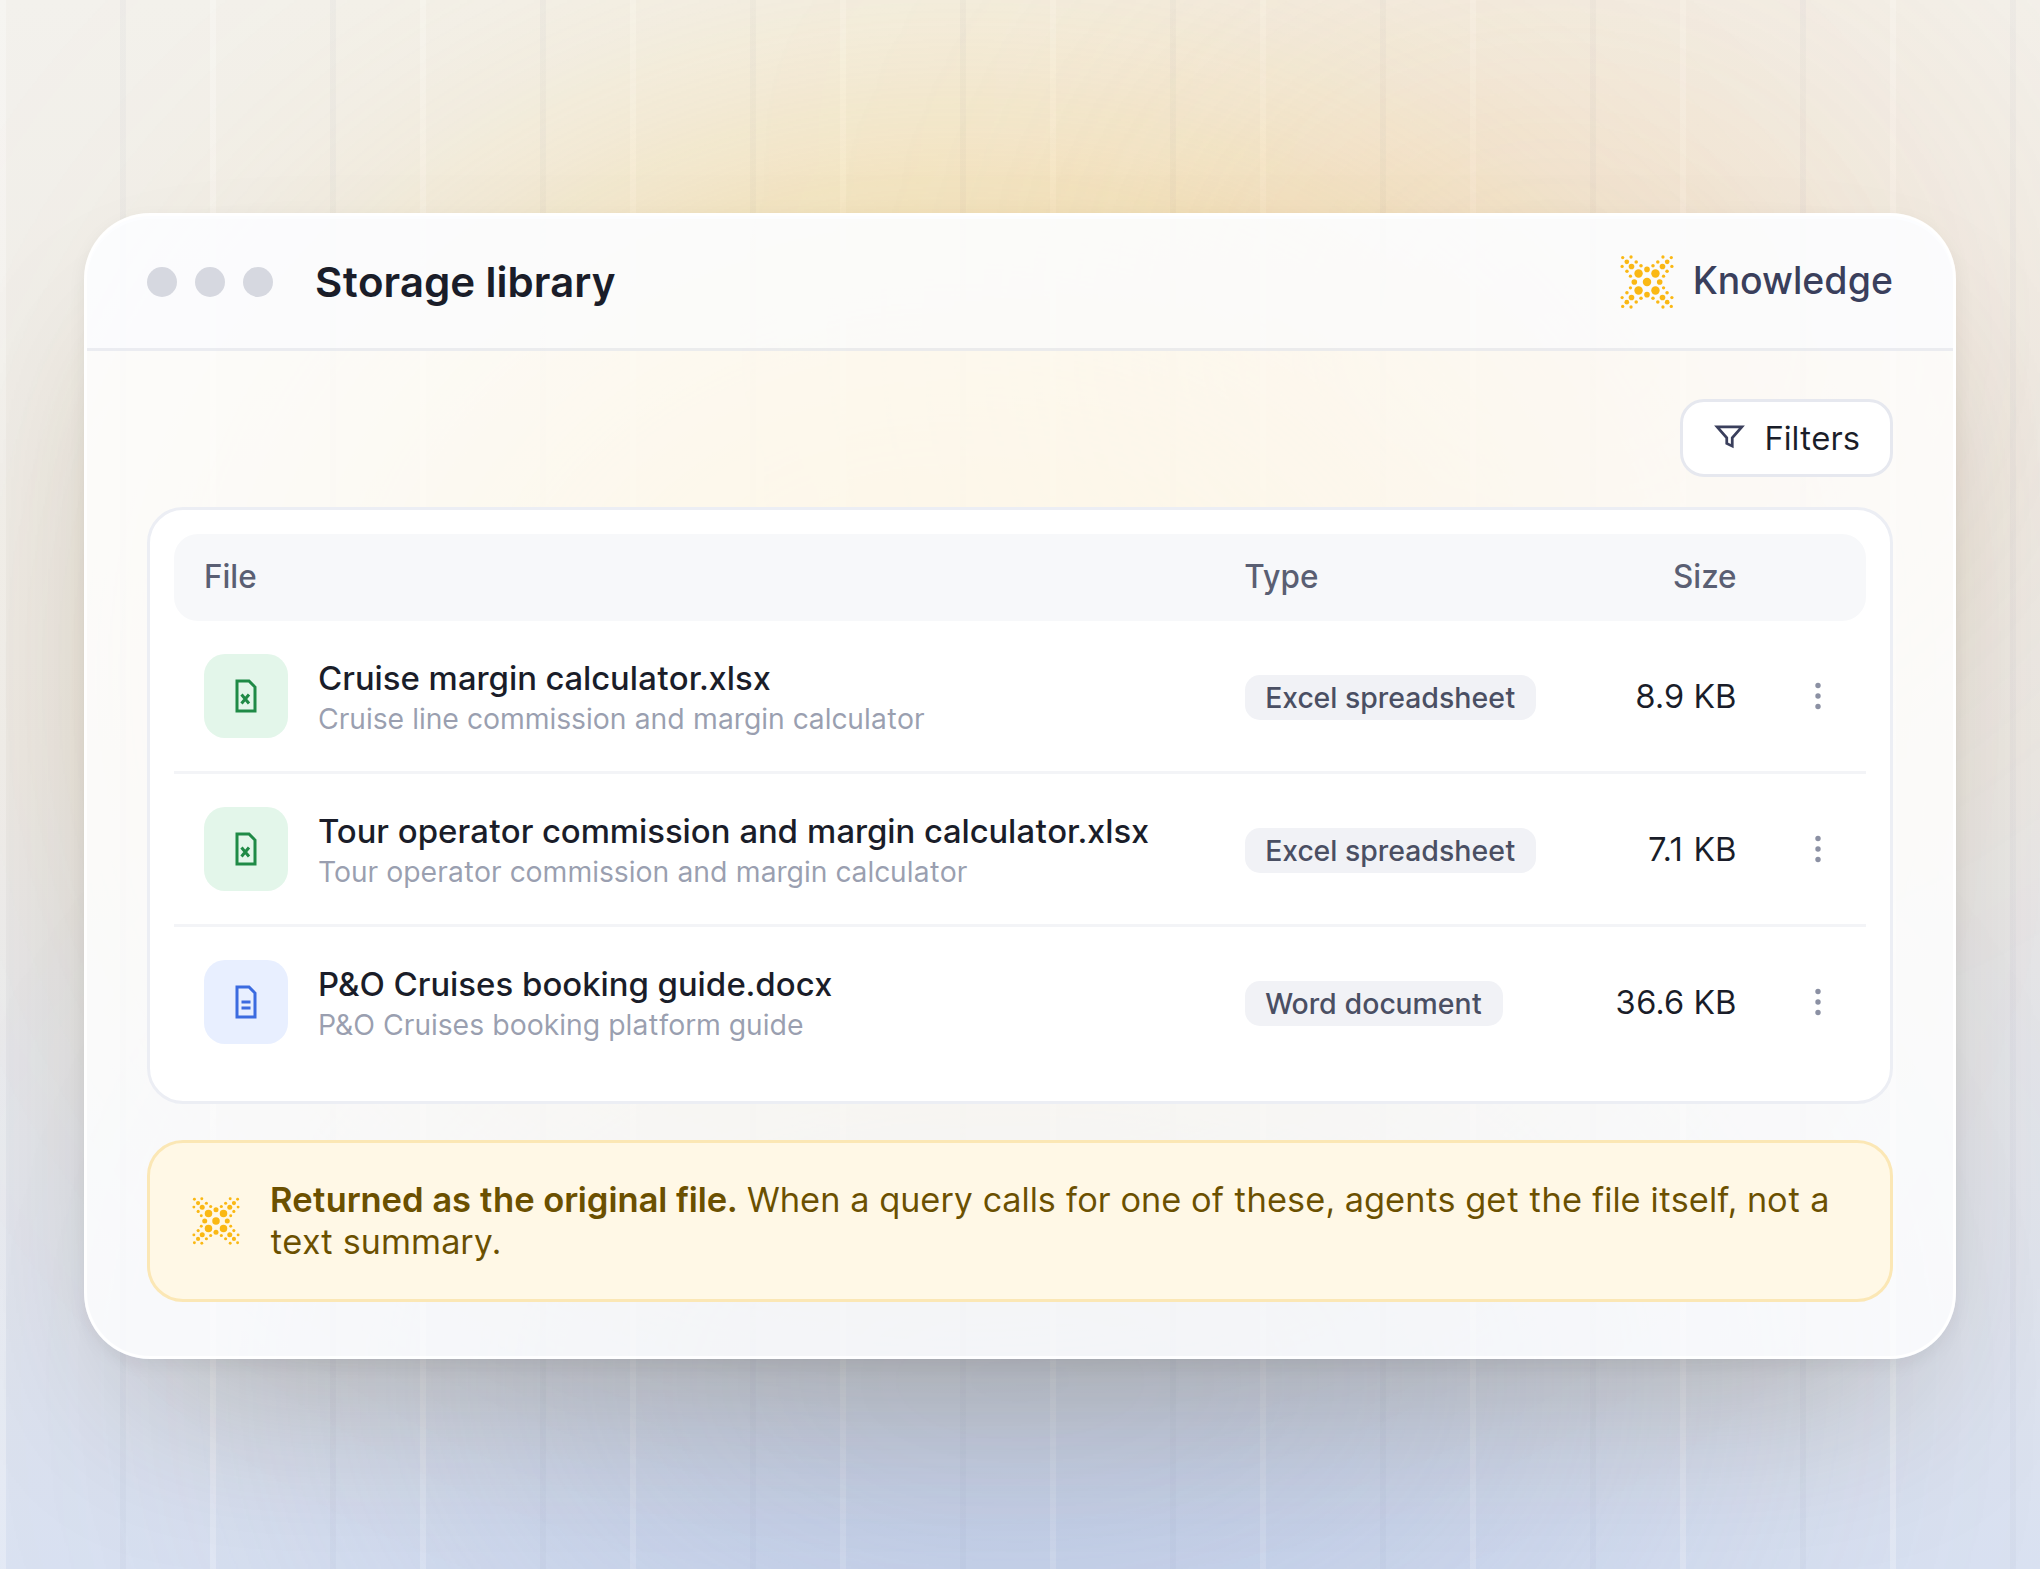Image resolution: width=2040 pixels, height=1569 pixels.
Task: Click the funnel icon in Filters
Action: 1729,437
